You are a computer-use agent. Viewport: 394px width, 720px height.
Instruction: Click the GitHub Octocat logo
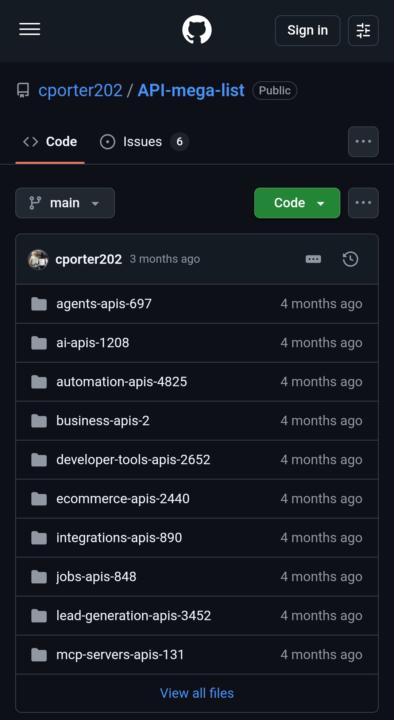coord(197,30)
